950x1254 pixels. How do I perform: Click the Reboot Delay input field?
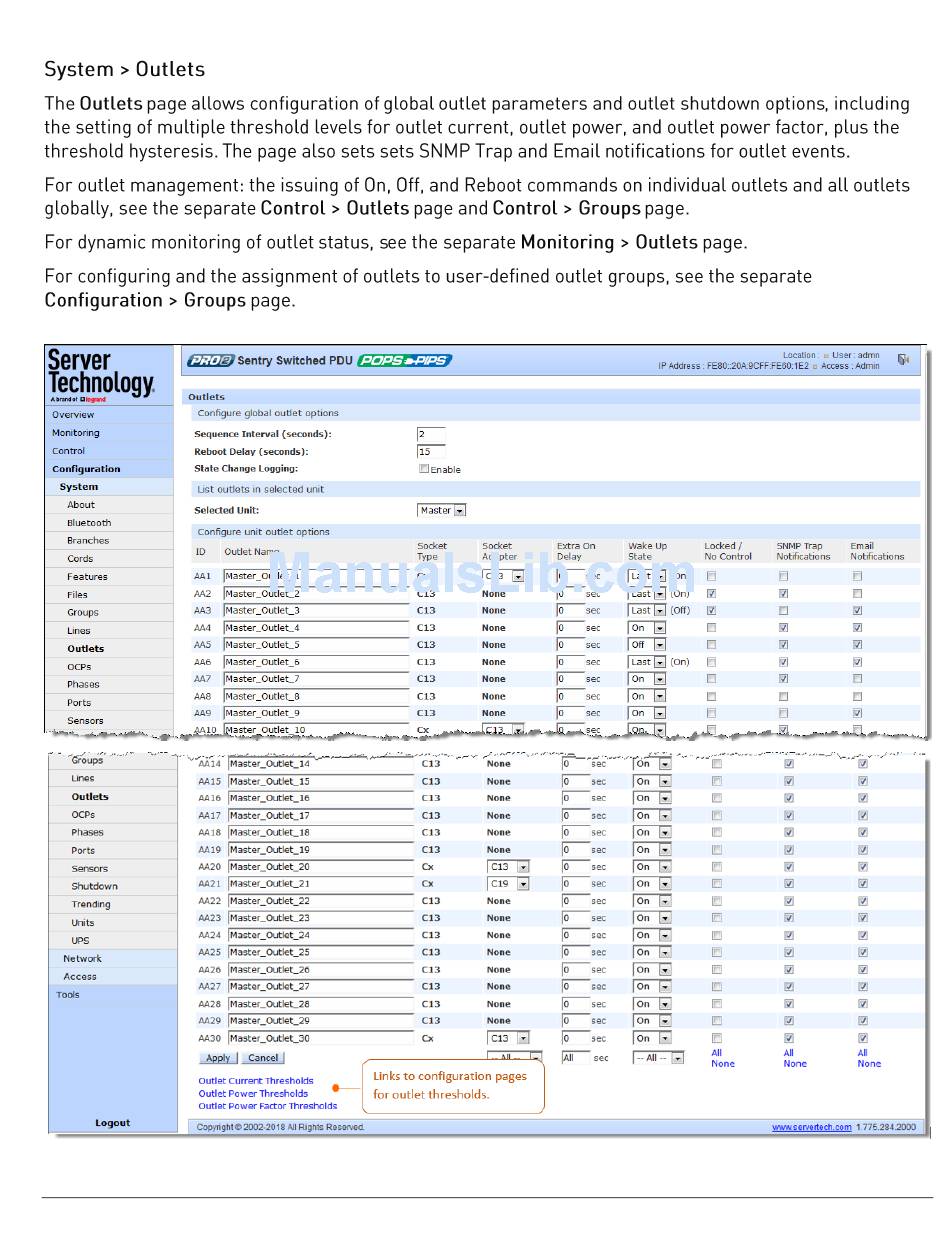(431, 451)
